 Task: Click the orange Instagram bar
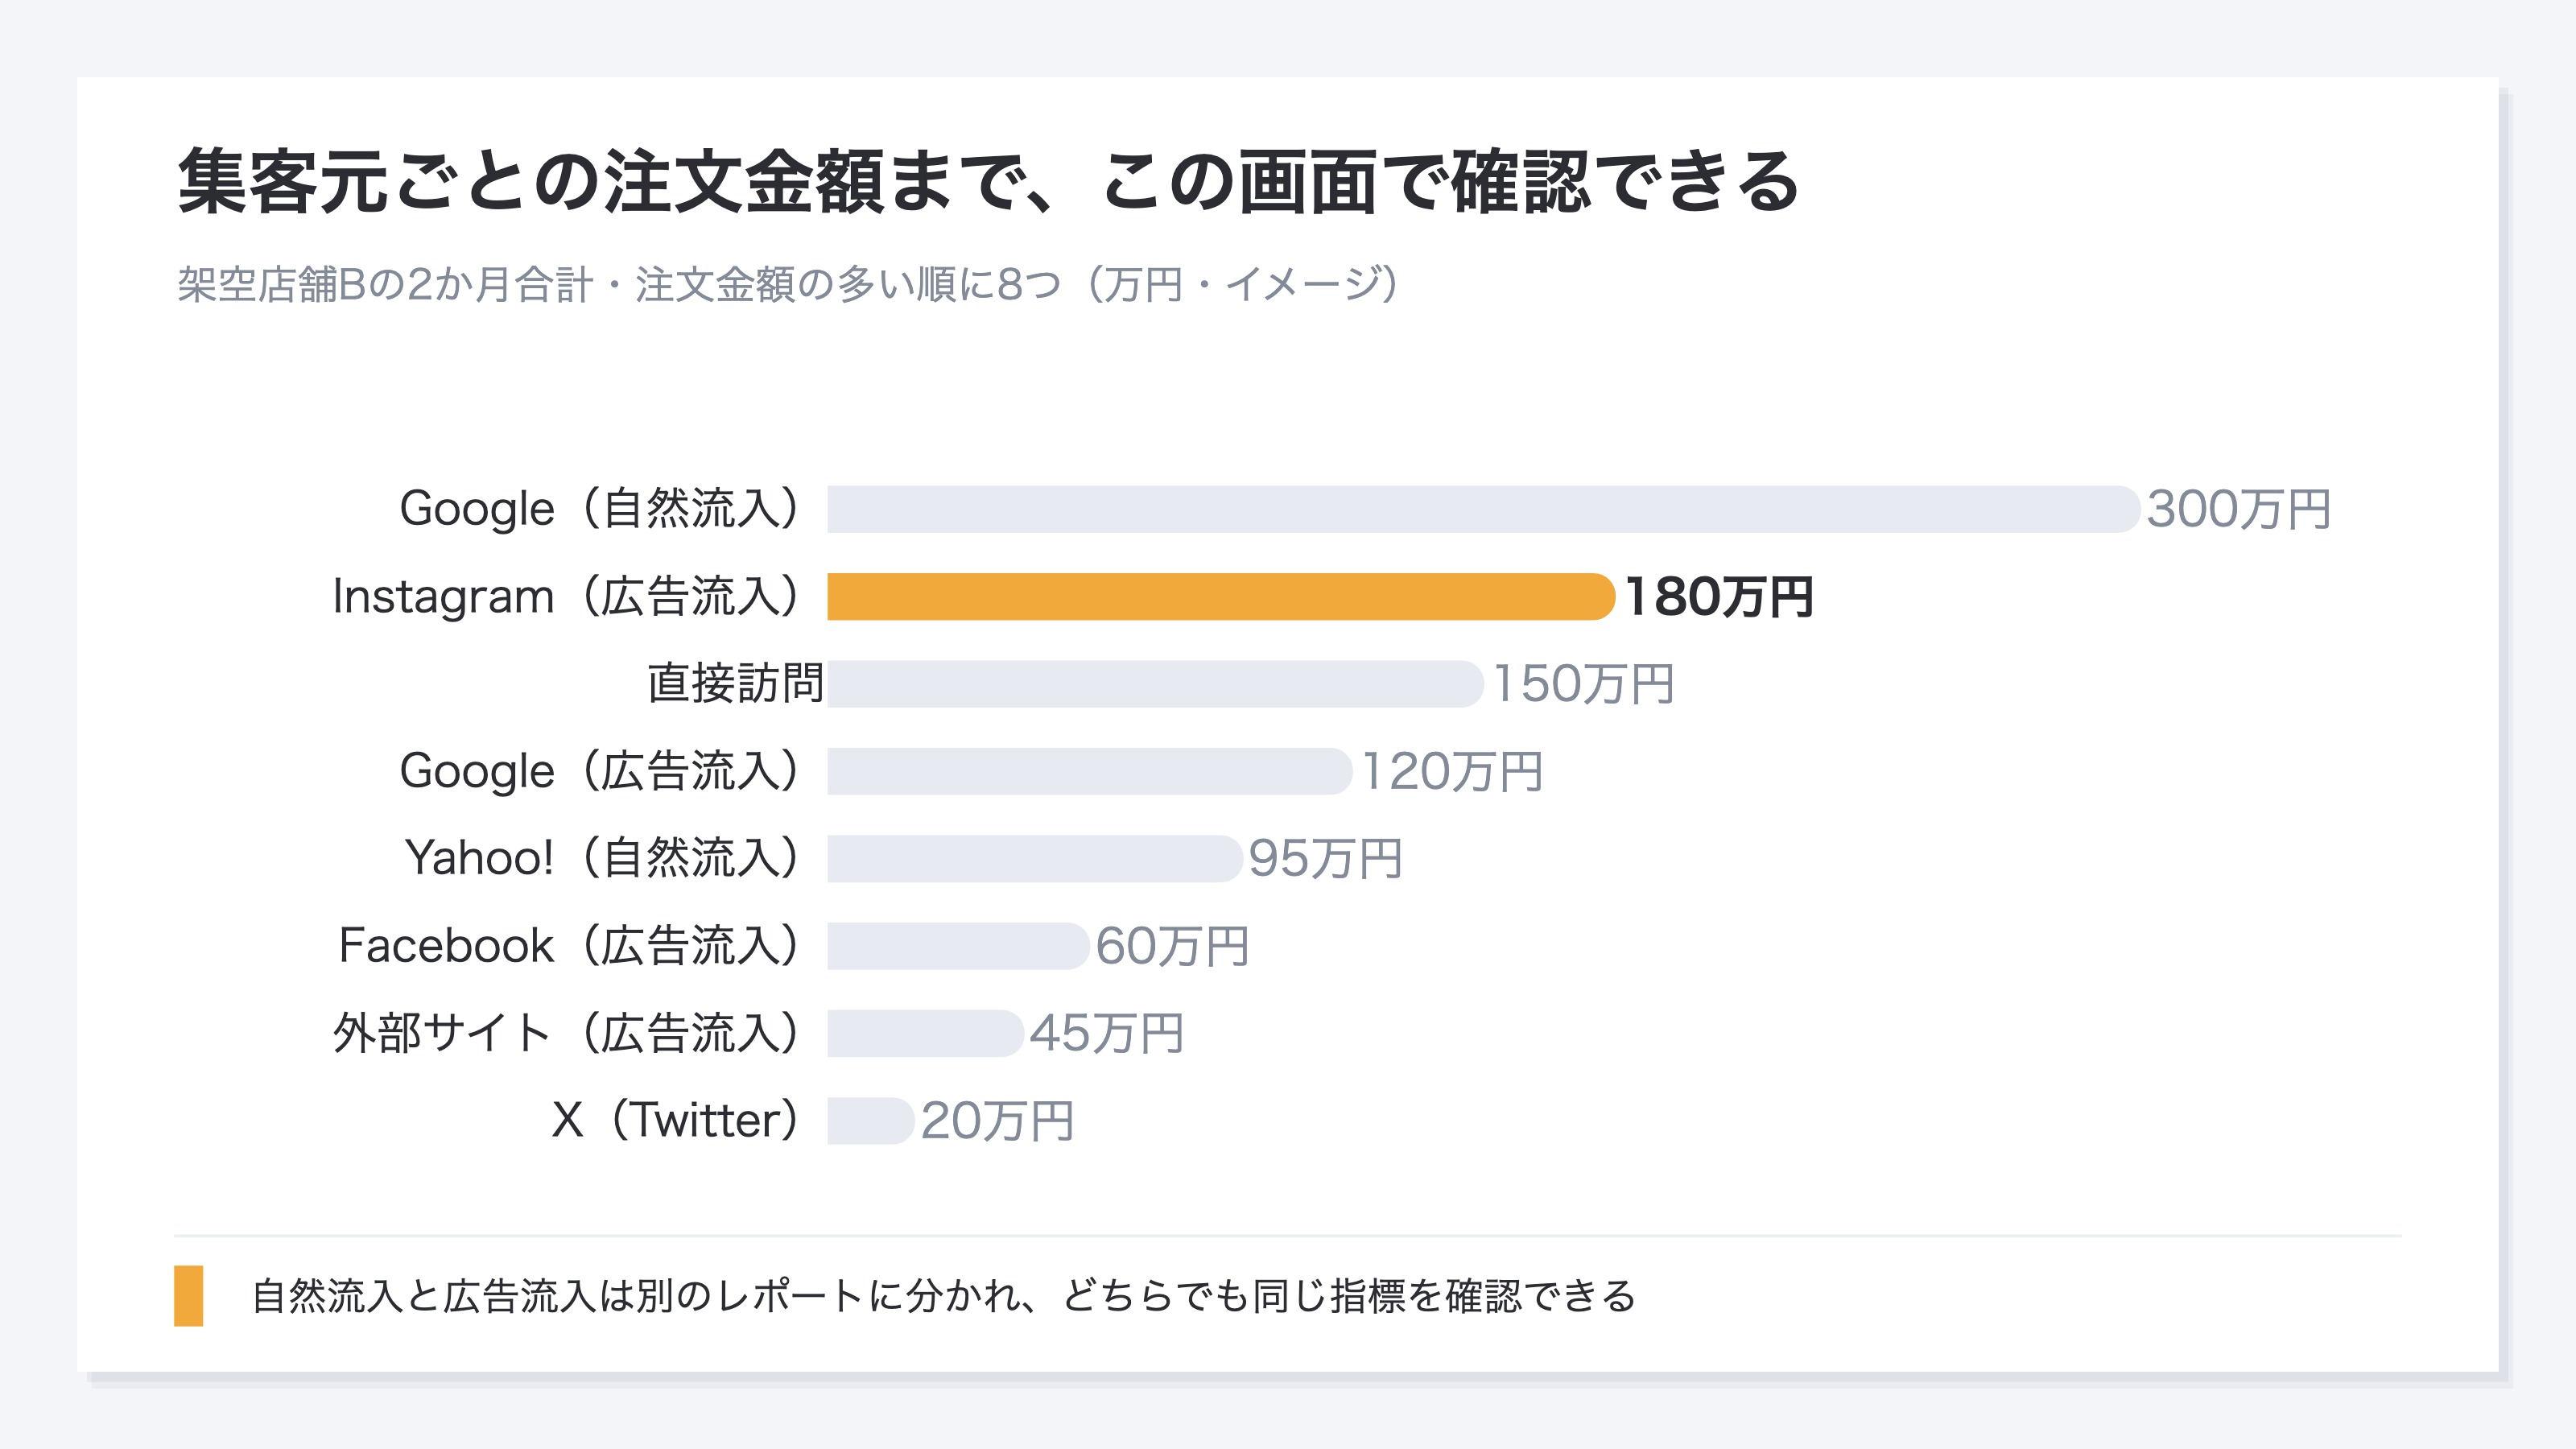pyautogui.click(x=1221, y=597)
